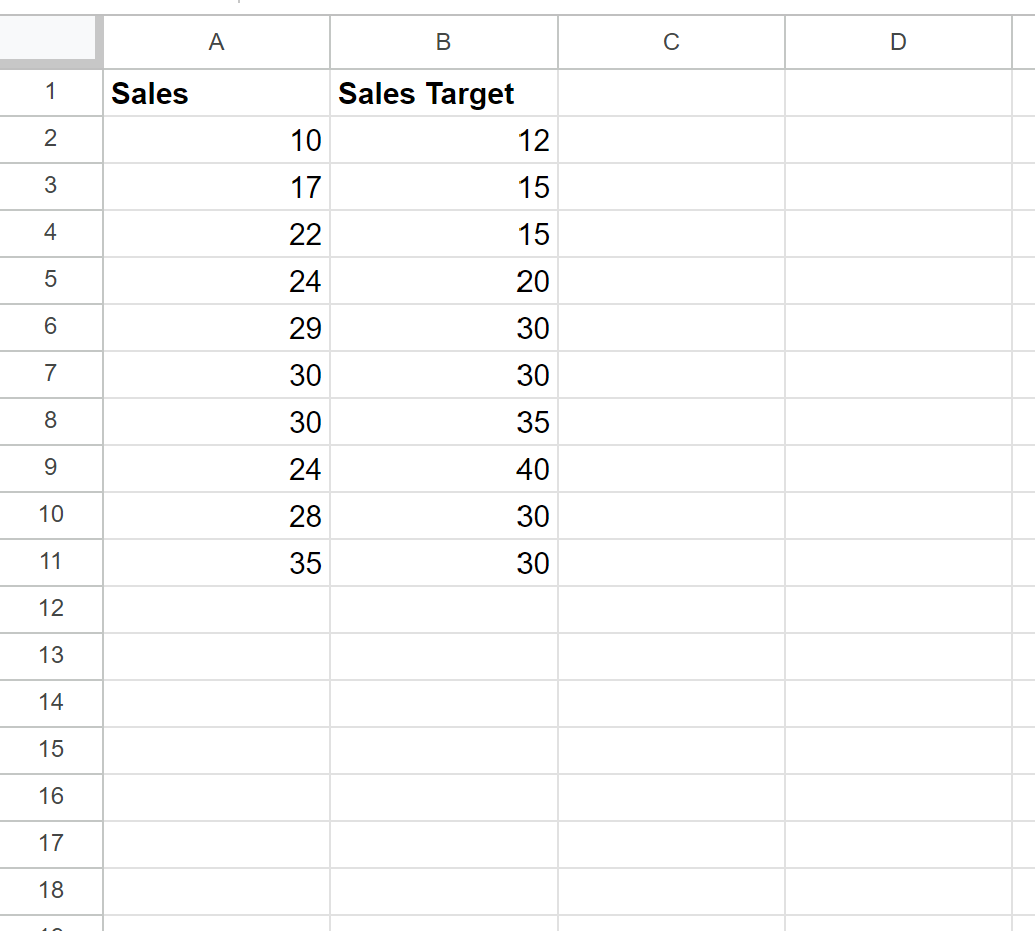Click the select-all corner box
The height and width of the screenshot is (931, 1035).
(48, 38)
